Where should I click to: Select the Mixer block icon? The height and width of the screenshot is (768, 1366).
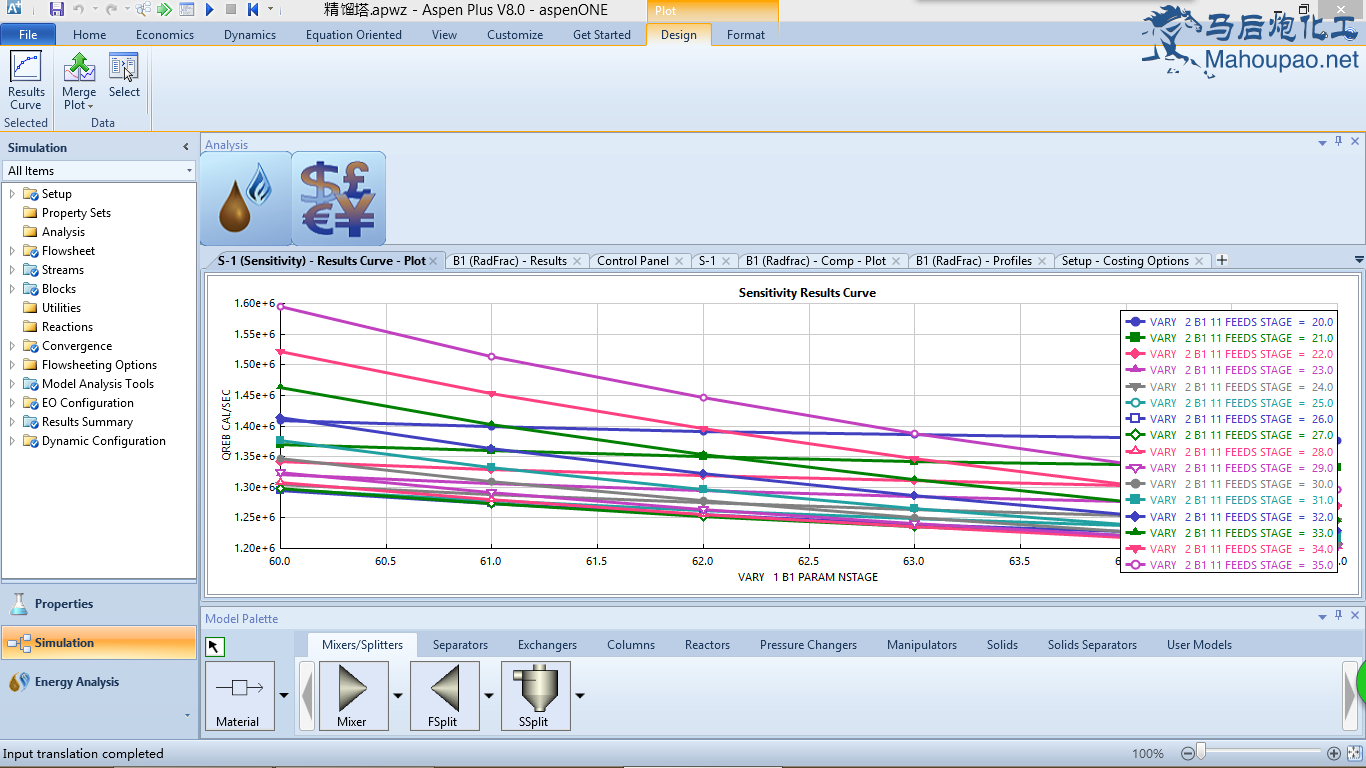(352, 696)
